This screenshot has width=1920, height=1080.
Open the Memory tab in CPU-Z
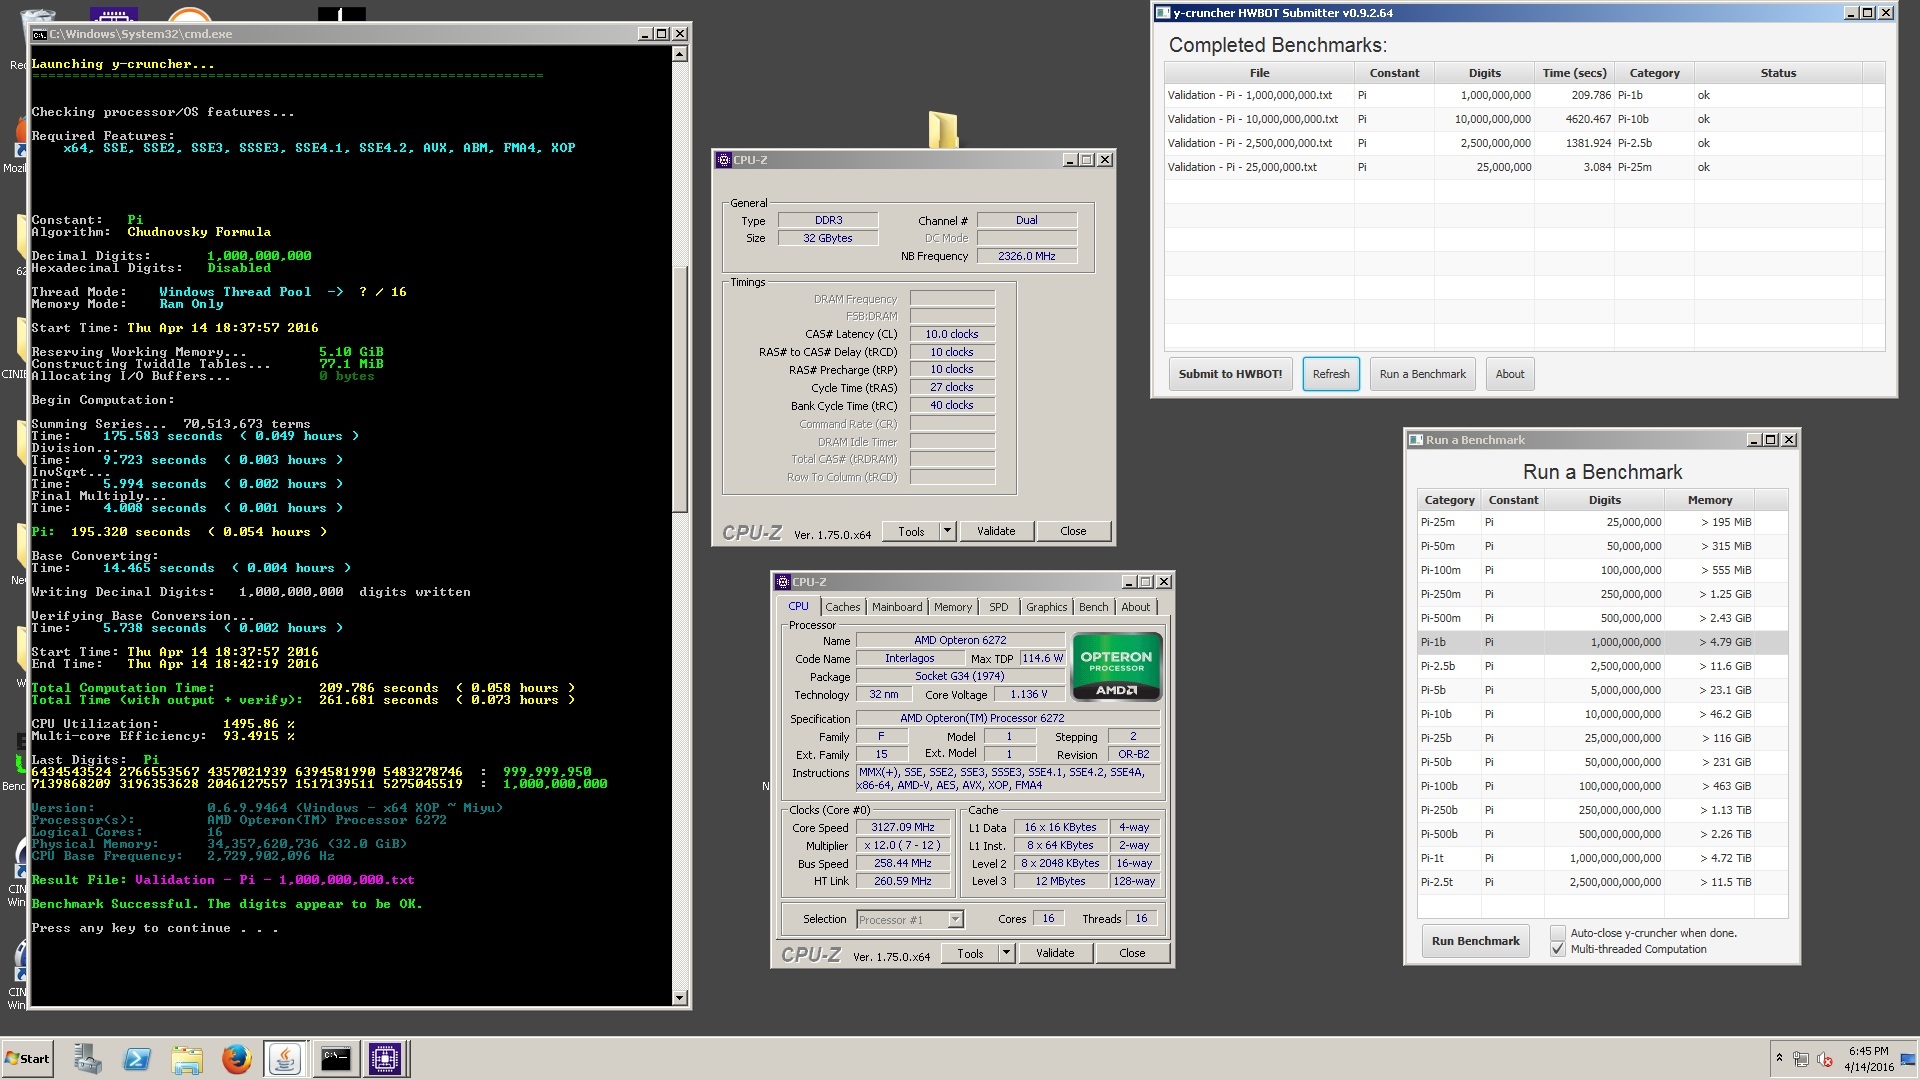click(x=953, y=607)
